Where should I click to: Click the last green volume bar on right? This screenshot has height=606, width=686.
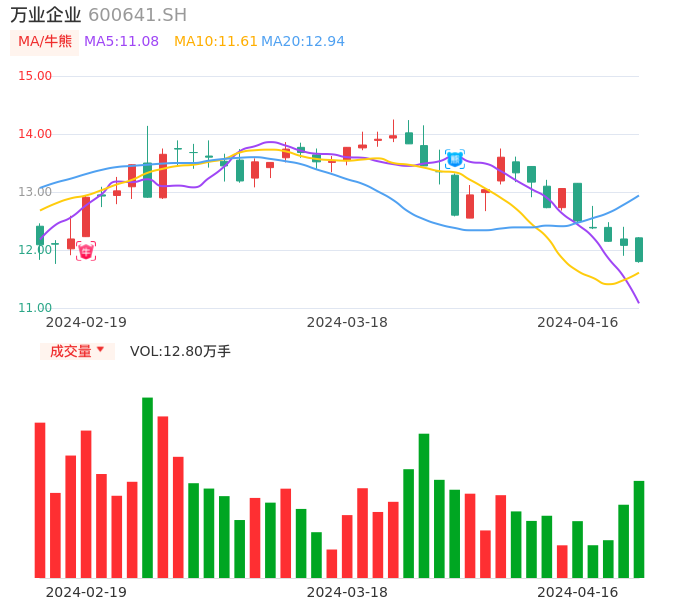click(x=639, y=529)
